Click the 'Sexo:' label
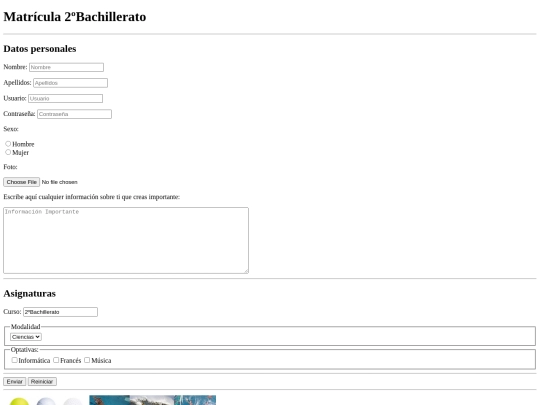The image size is (540, 405). (x=11, y=129)
